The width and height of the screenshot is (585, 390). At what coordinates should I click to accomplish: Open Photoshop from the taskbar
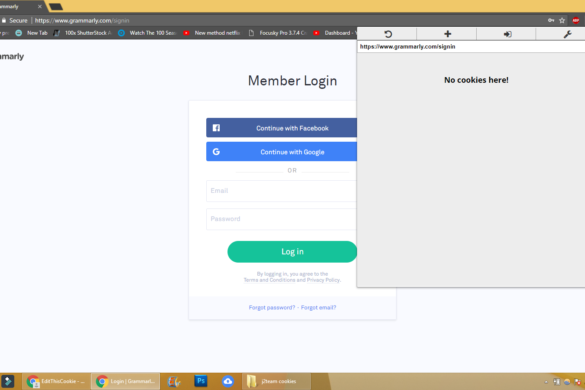click(200, 381)
